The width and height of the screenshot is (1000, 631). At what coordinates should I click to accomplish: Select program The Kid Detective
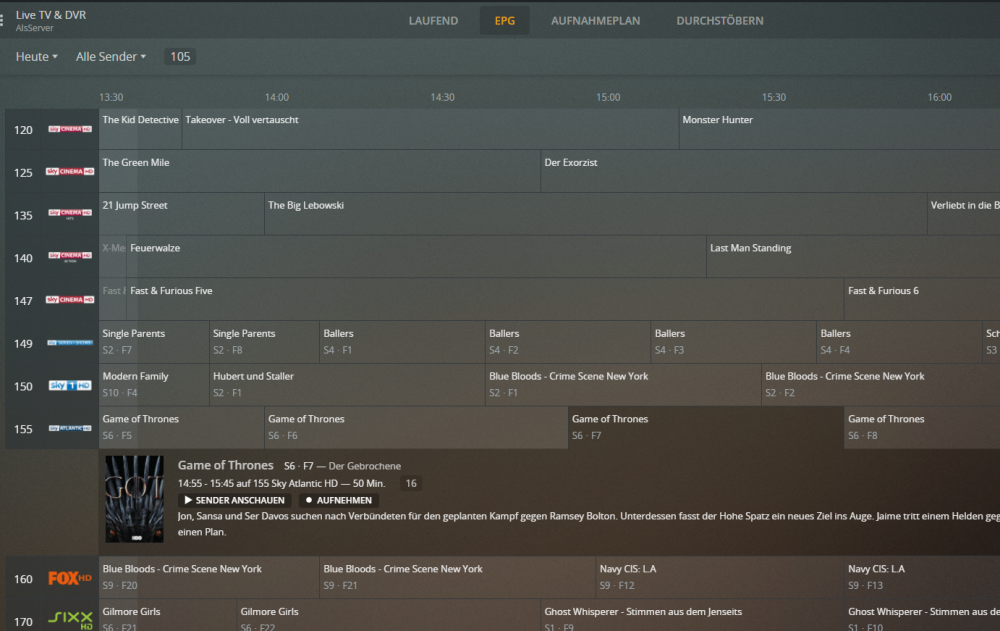[x=140, y=129]
